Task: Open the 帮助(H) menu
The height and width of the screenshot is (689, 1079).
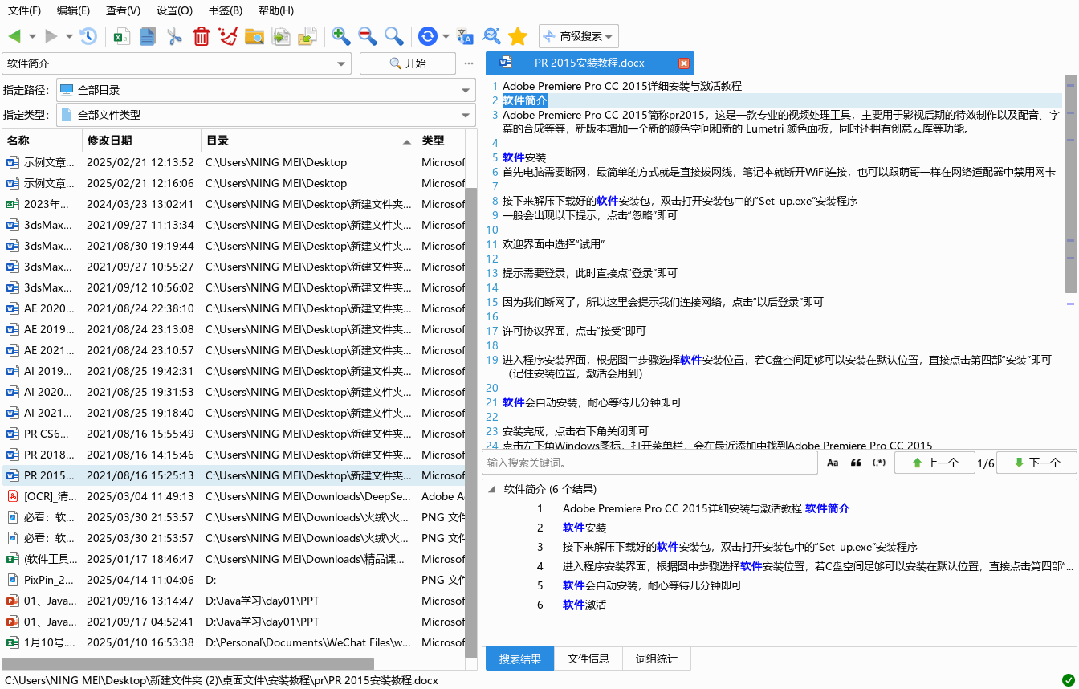Action: (x=277, y=10)
